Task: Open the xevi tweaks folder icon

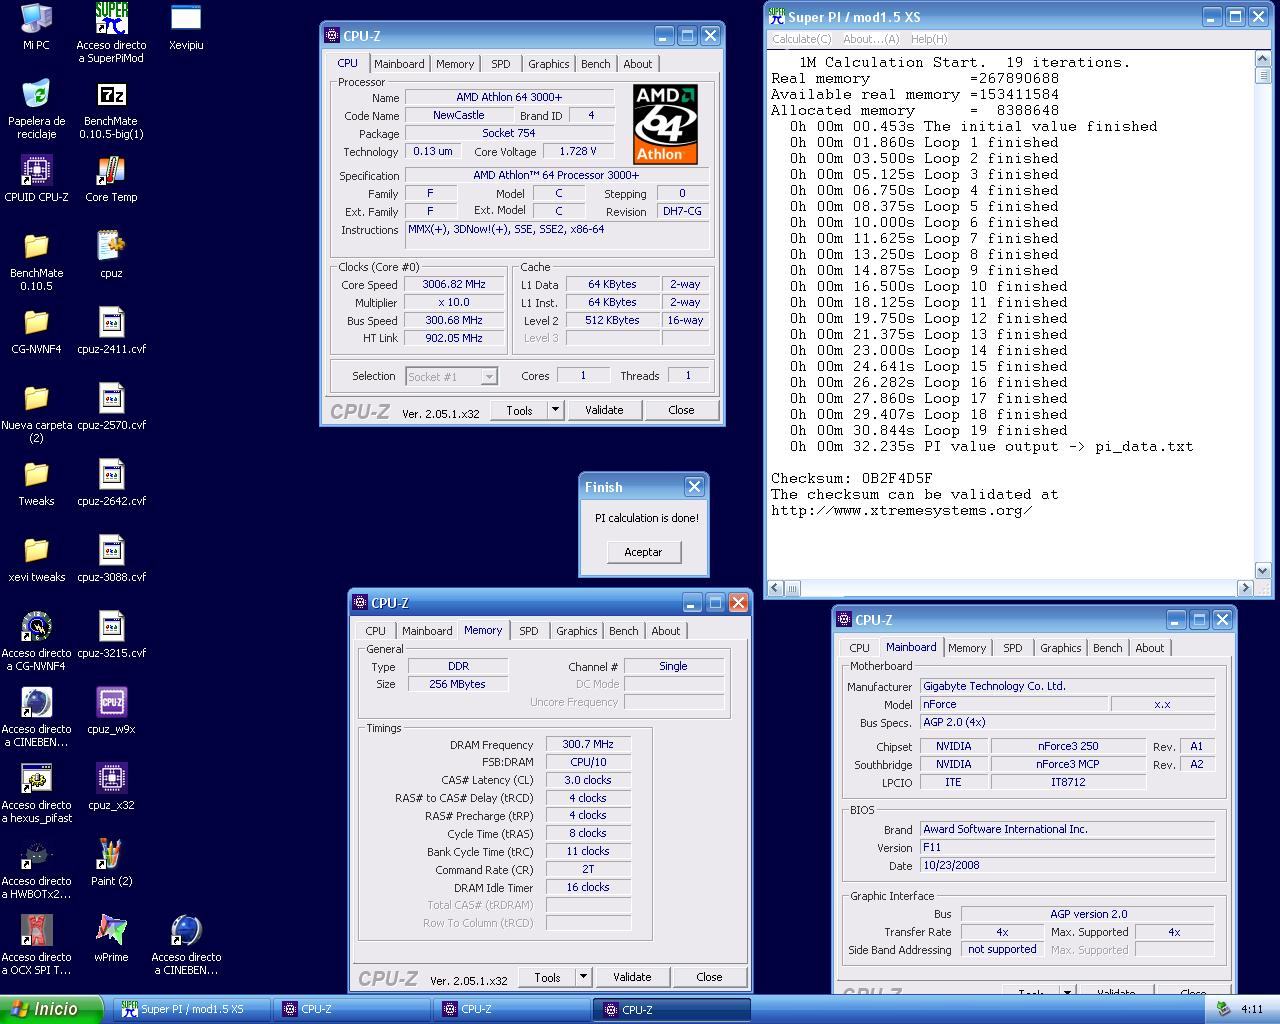Action: (x=36, y=550)
